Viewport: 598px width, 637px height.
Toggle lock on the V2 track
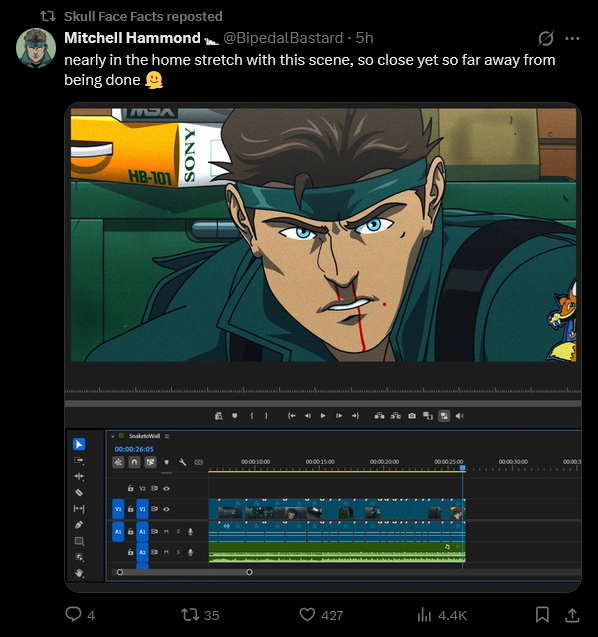(x=130, y=488)
